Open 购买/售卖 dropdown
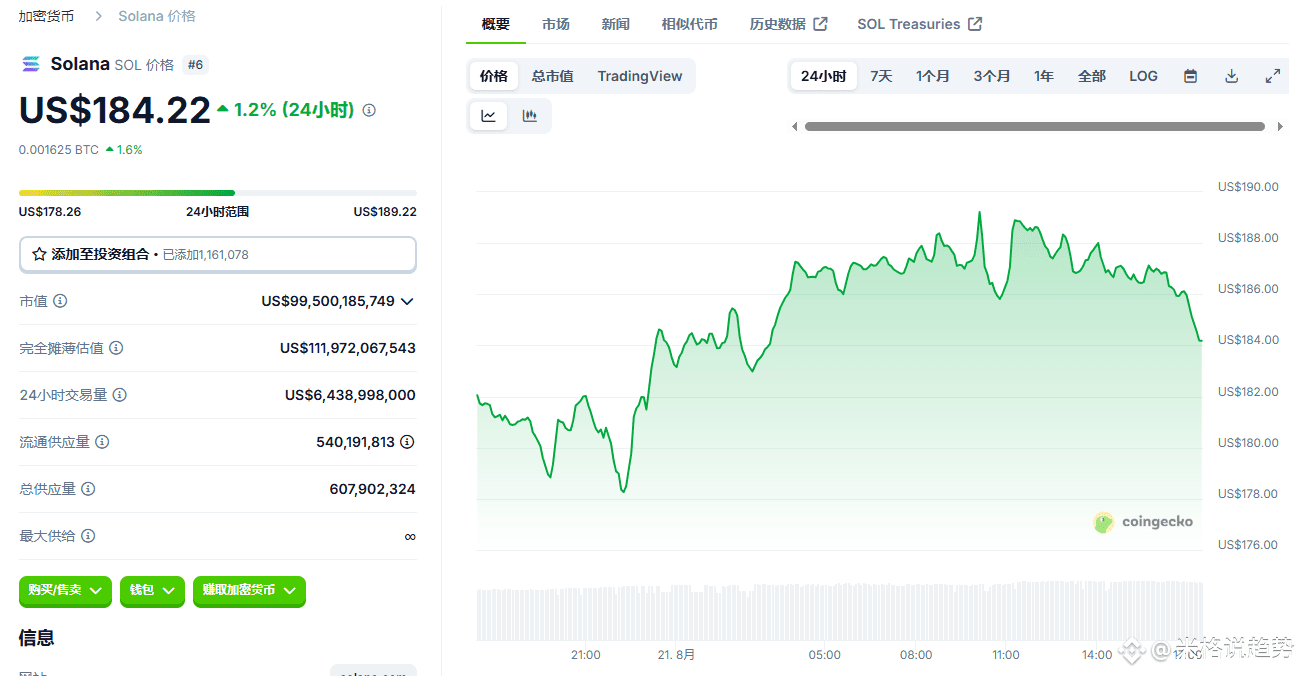Screen dimensions: 1303x676 click(x=65, y=591)
